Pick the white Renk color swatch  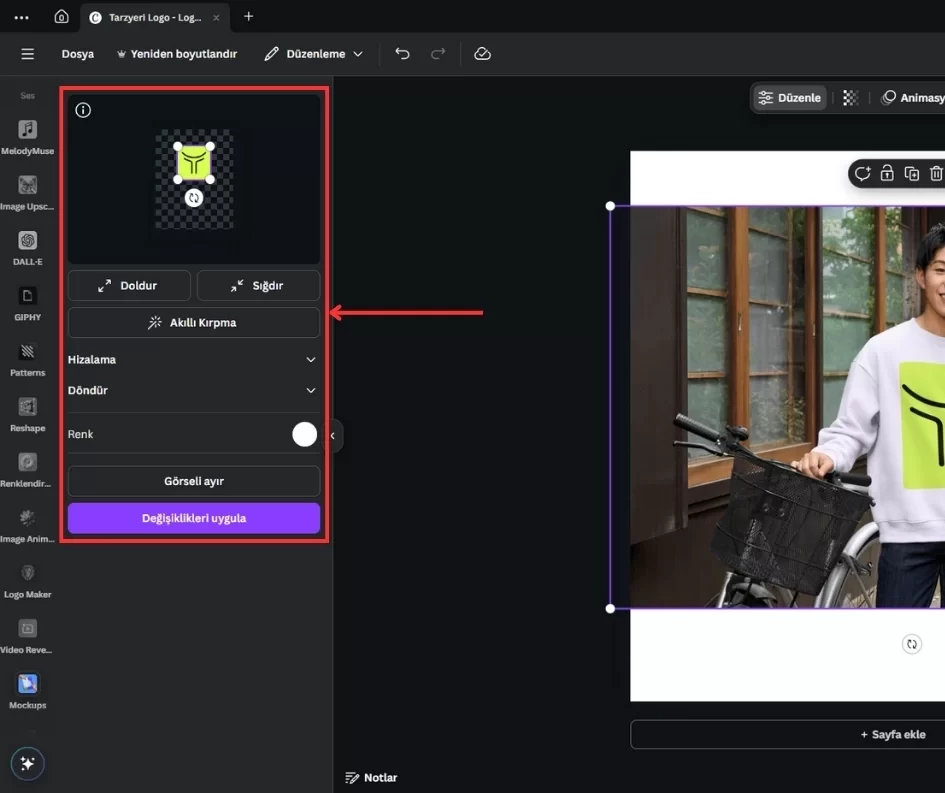(x=304, y=434)
